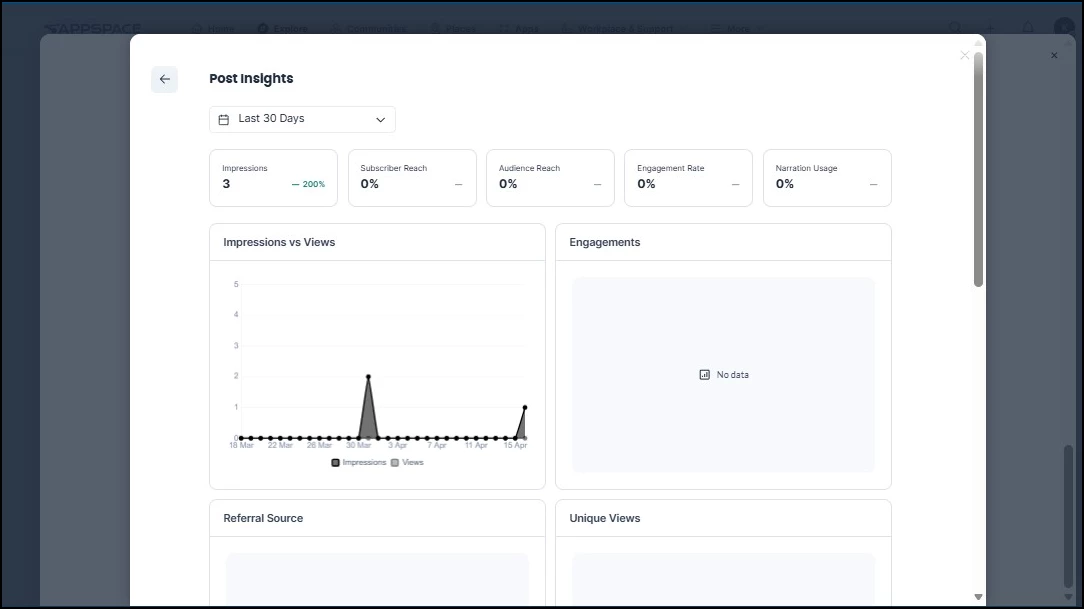
Task: Open the Last 30 Days date range dropdown
Action: [302, 119]
